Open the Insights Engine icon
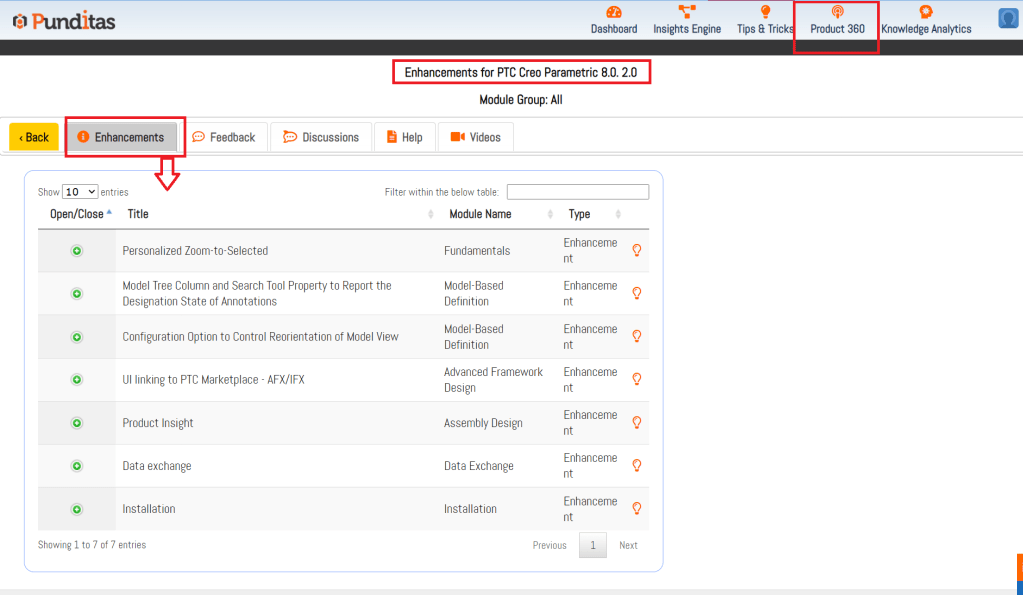 pyautogui.click(x=687, y=12)
